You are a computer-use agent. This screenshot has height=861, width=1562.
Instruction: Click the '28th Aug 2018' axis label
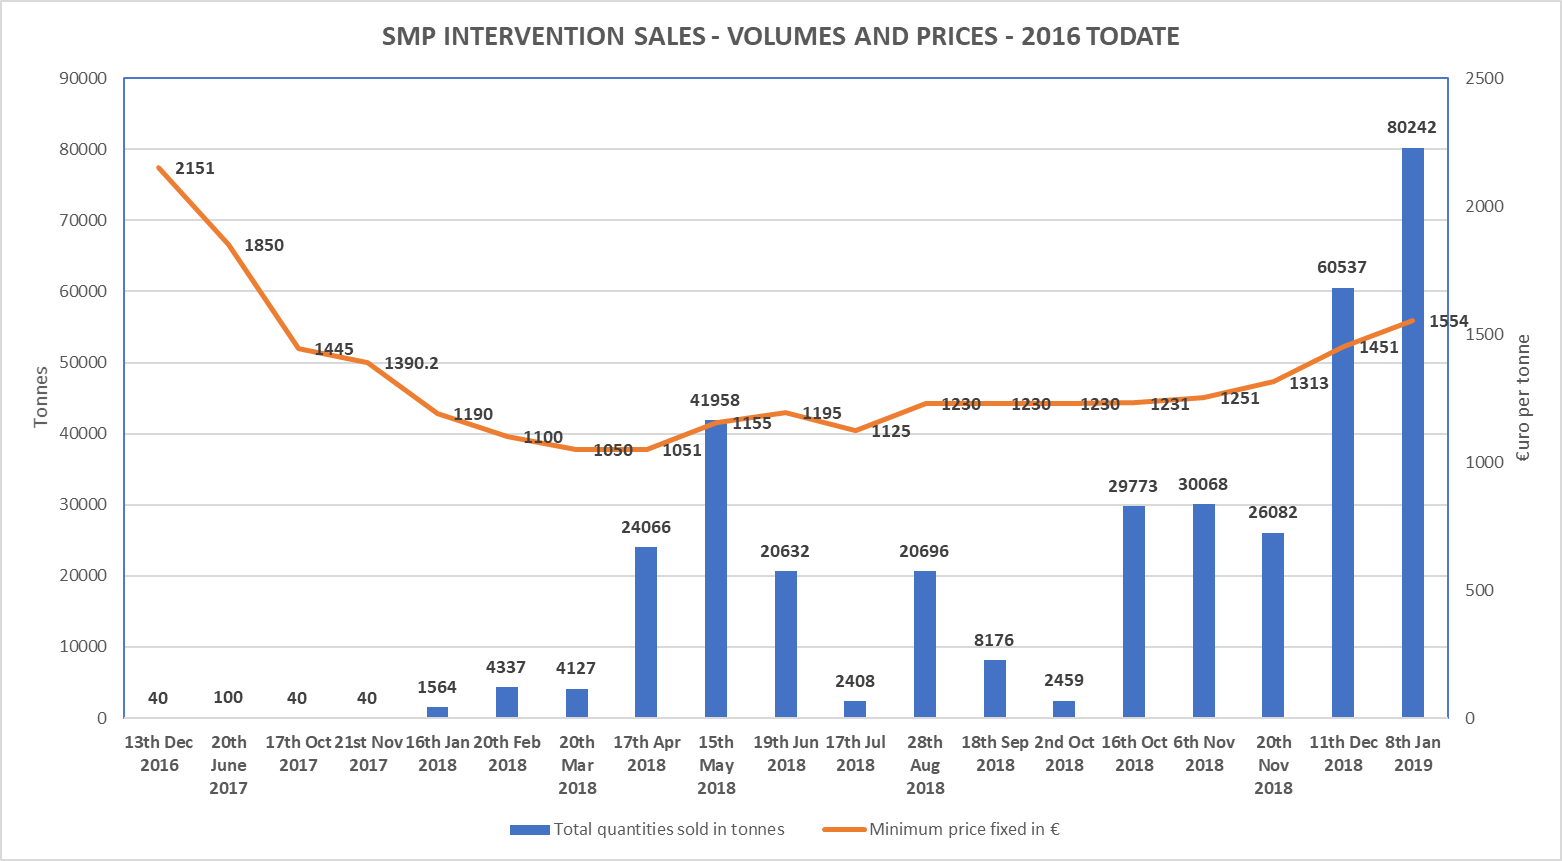pyautogui.click(x=925, y=765)
